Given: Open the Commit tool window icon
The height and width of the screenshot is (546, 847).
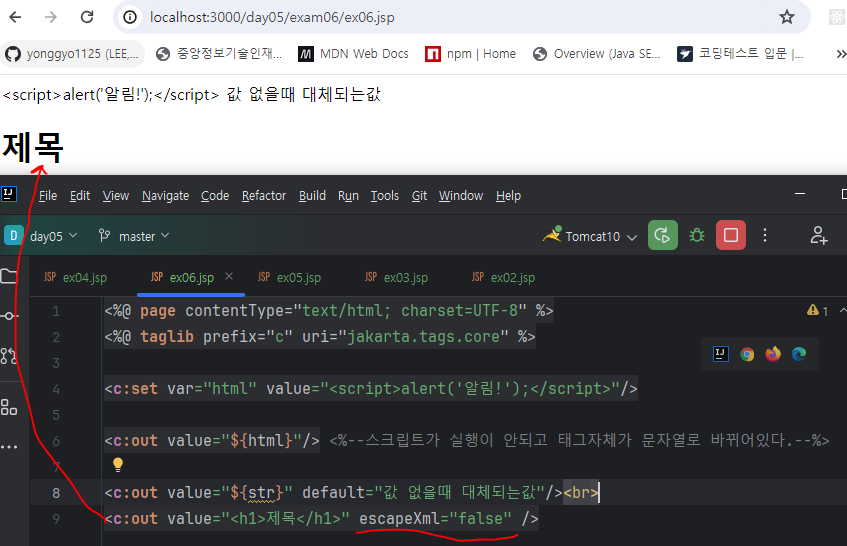Looking at the screenshot, I should tap(9, 316).
